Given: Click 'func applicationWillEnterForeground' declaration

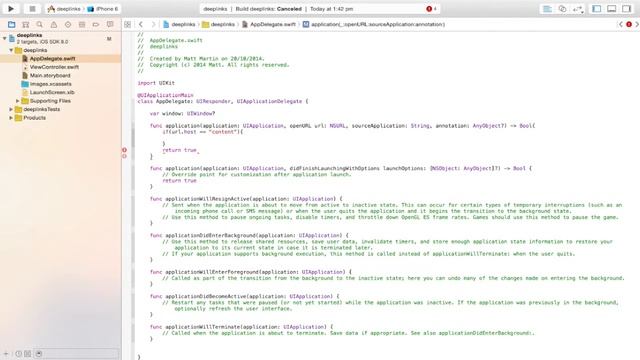Looking at the screenshot, I should point(251,272).
